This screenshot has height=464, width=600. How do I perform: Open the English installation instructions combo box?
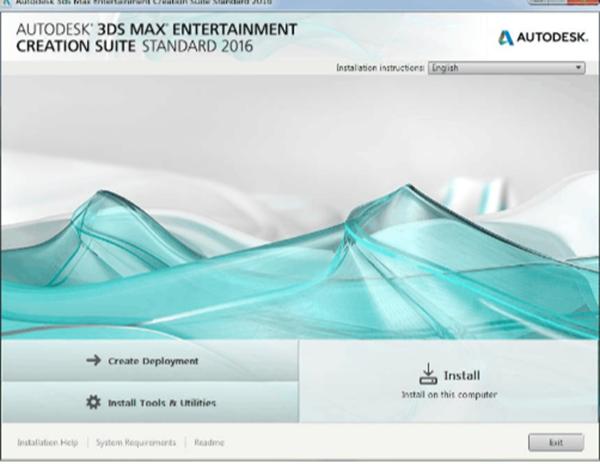(x=505, y=68)
